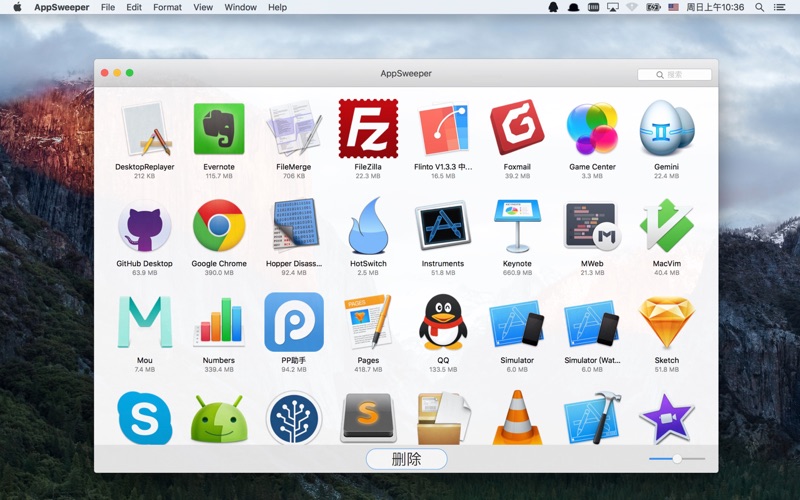Viewport: 800px width, 500px height.
Task: Choose the FileZilla app icon
Action: point(368,129)
